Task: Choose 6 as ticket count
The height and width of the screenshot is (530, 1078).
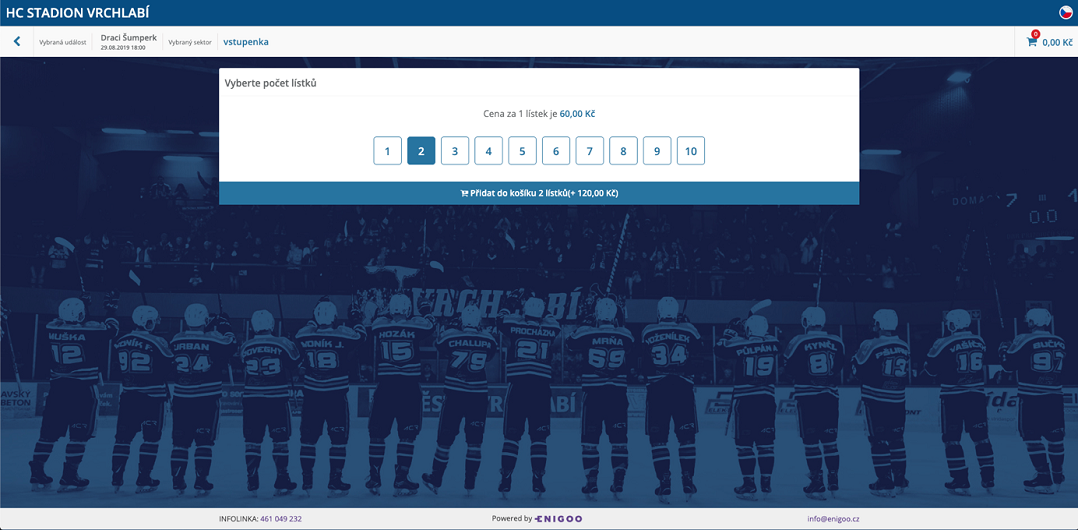Action: (556, 151)
